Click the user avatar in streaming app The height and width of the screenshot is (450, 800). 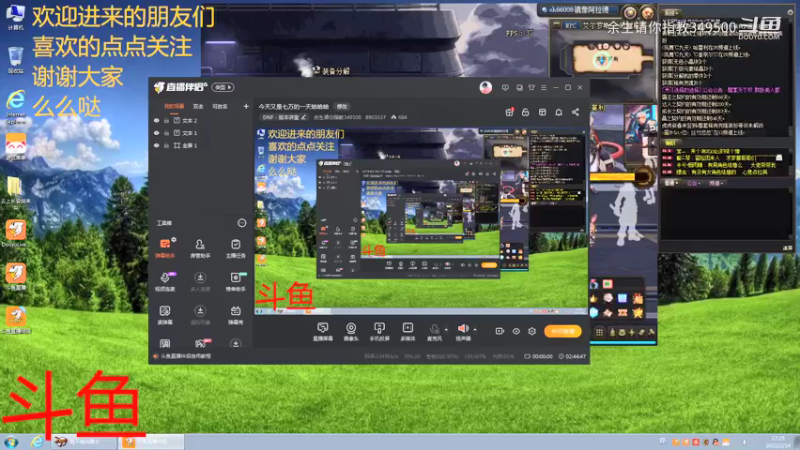pos(486,87)
